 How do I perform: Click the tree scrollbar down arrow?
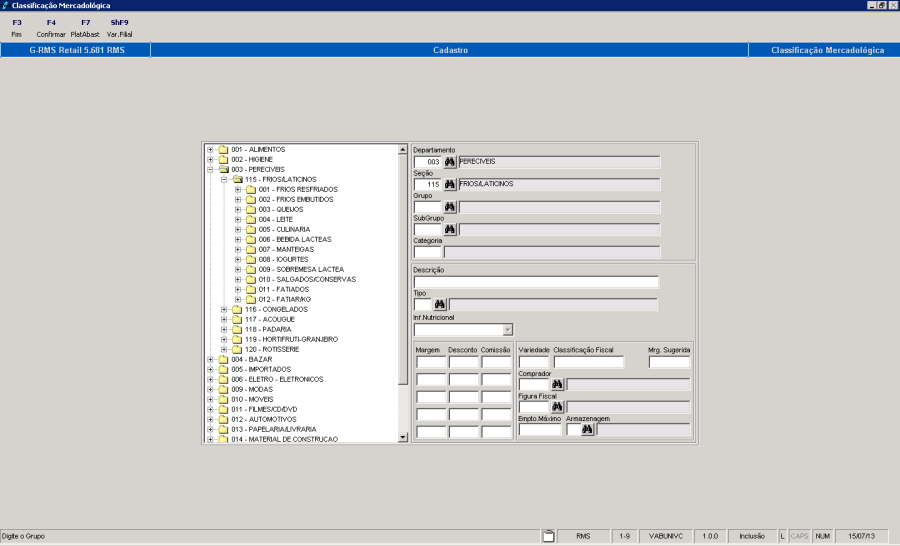tap(402, 437)
